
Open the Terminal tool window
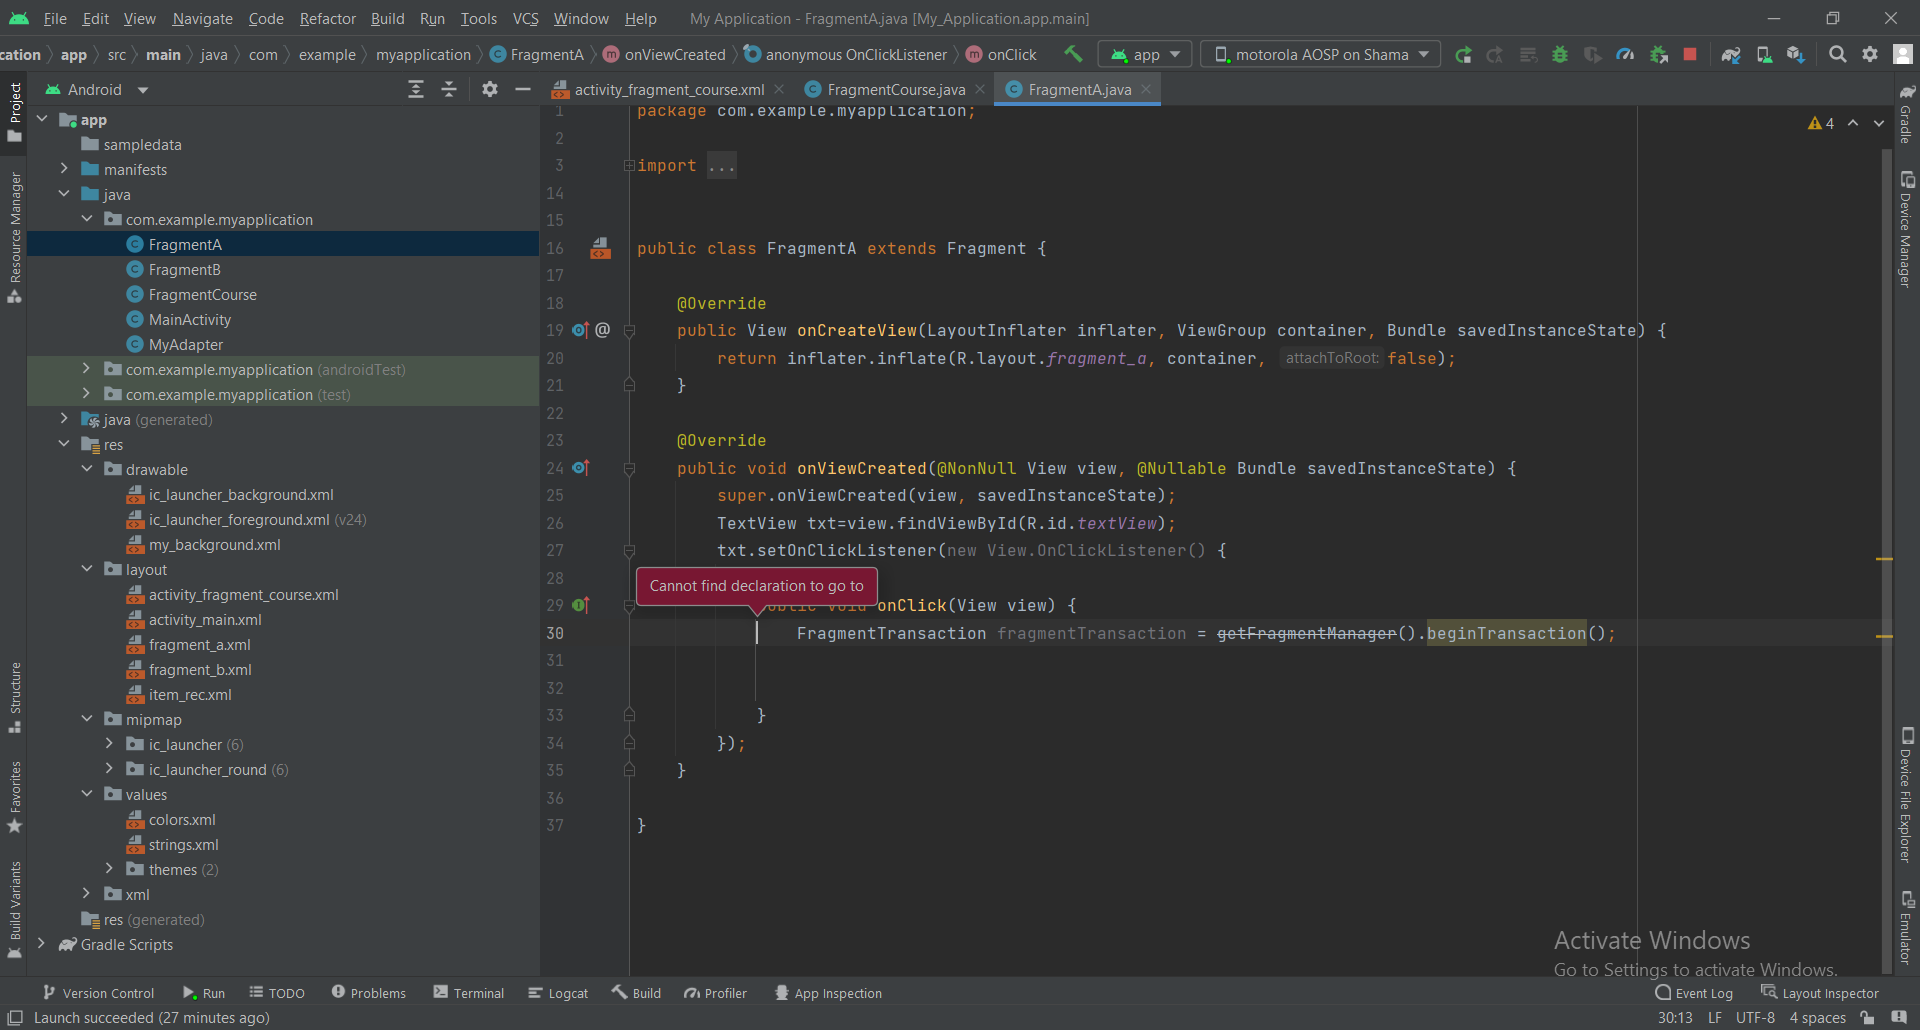pyautogui.click(x=469, y=993)
